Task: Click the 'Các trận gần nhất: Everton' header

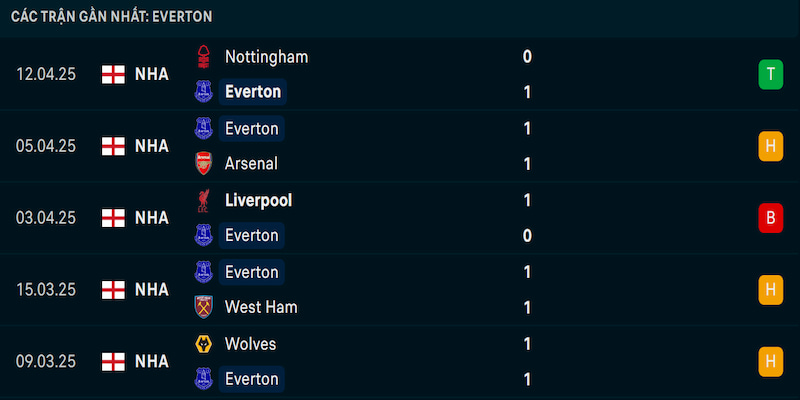Action: point(112,17)
